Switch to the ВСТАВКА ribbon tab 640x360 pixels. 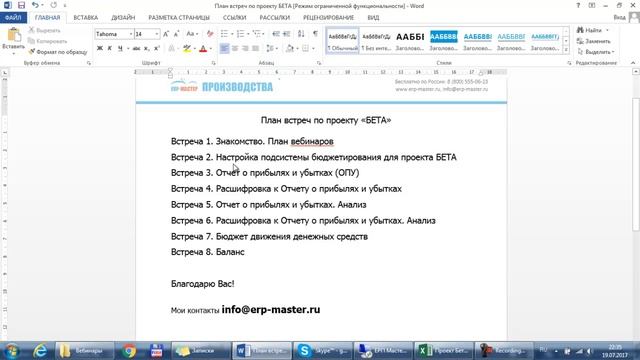click(85, 18)
